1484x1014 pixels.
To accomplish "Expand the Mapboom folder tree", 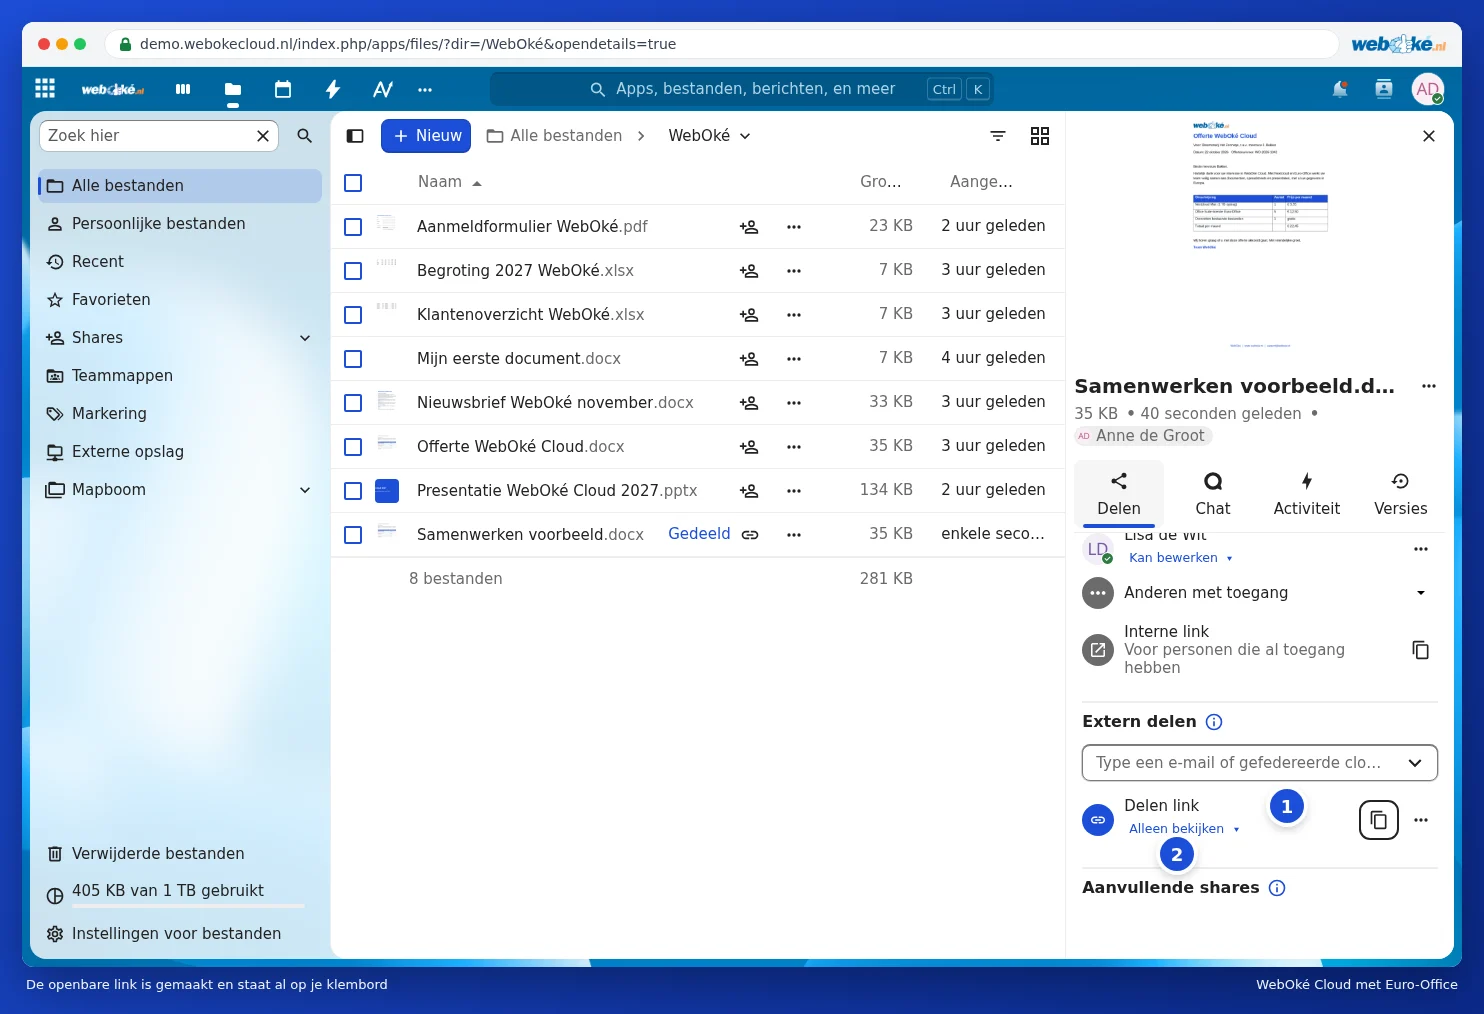I will pyautogui.click(x=305, y=490).
